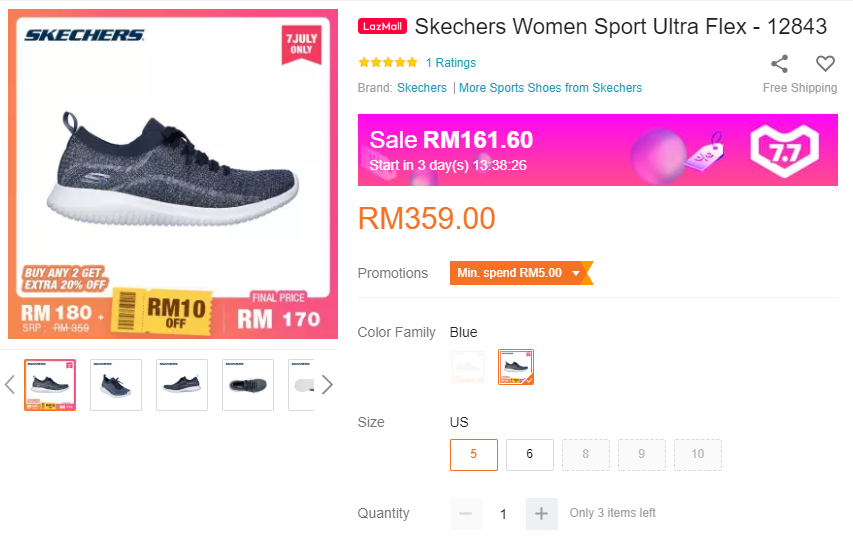Image resolution: width=853 pixels, height=540 pixels.
Task: Decrease quantity with minus button
Action: tap(465, 514)
